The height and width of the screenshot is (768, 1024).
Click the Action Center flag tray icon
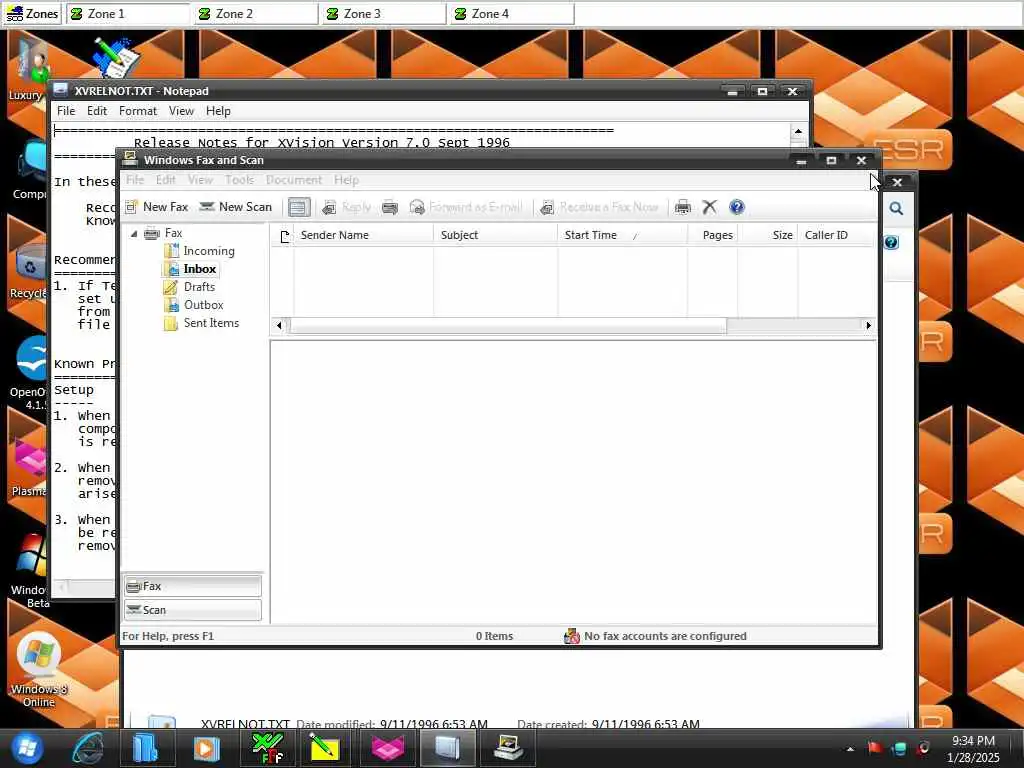pyautogui.click(x=874, y=748)
